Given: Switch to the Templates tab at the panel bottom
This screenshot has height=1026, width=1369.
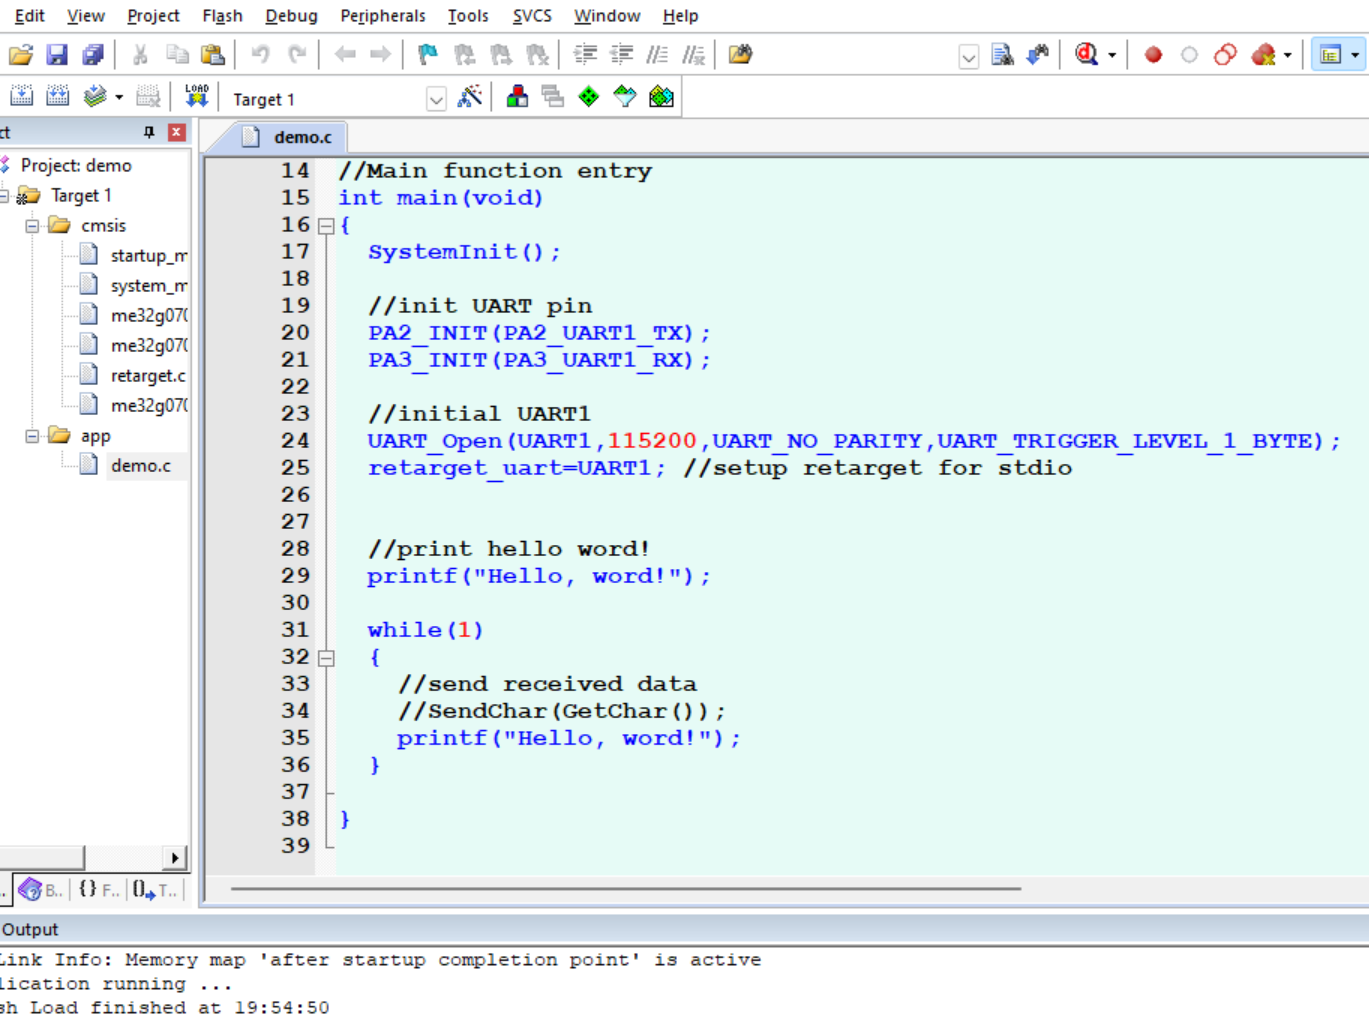Looking at the screenshot, I should [156, 889].
